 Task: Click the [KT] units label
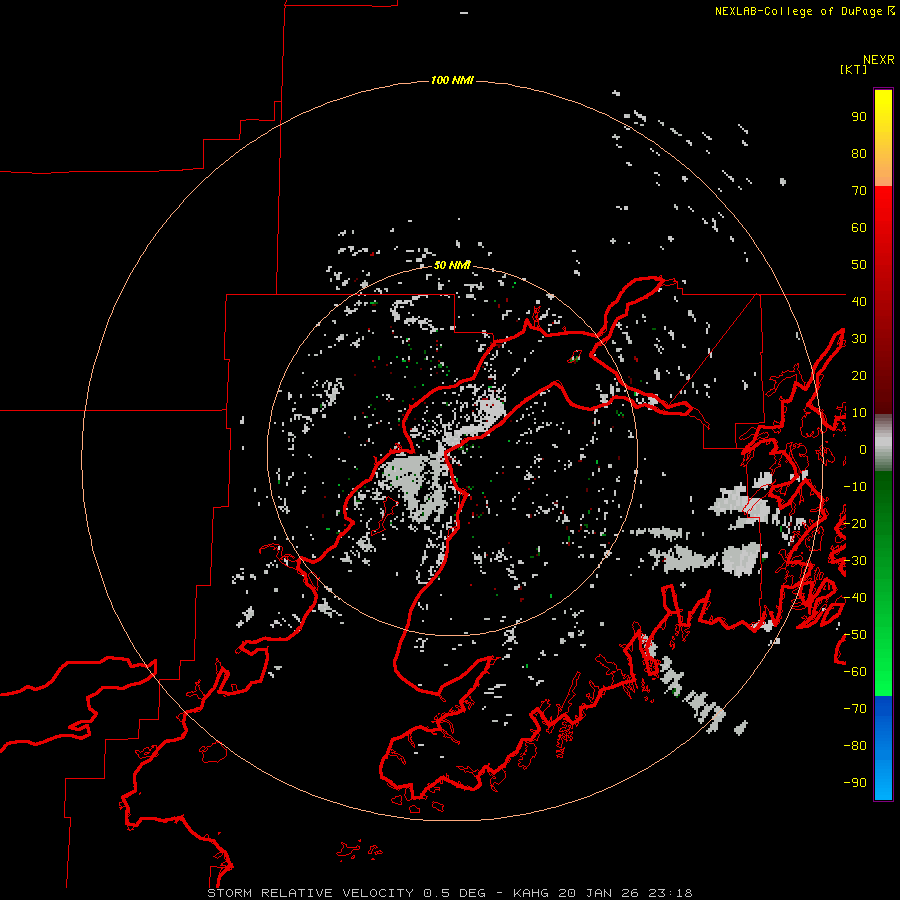pyautogui.click(x=854, y=69)
